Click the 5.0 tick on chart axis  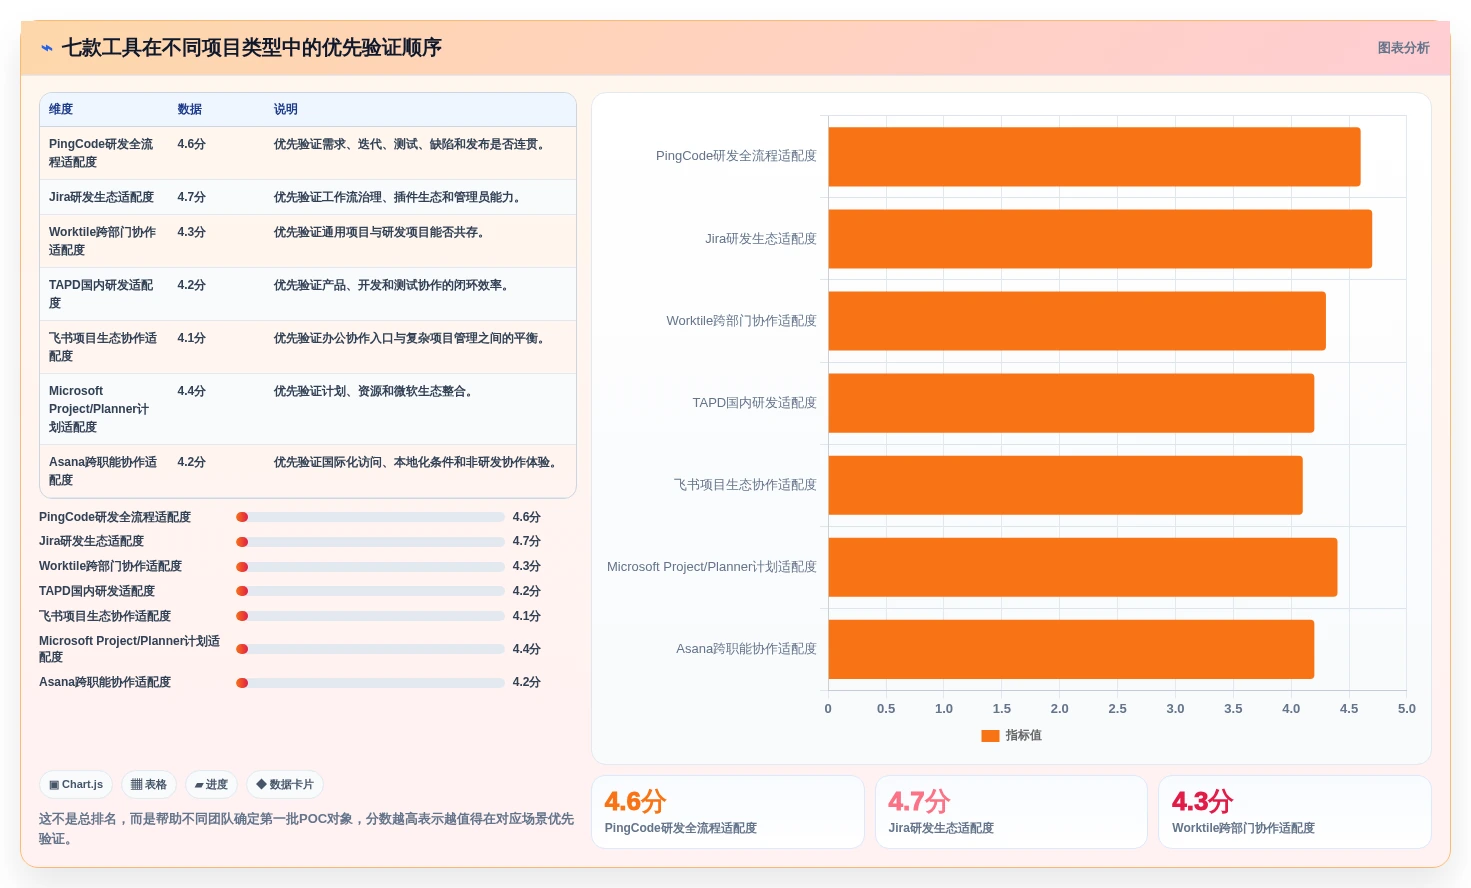pyautogui.click(x=1407, y=709)
